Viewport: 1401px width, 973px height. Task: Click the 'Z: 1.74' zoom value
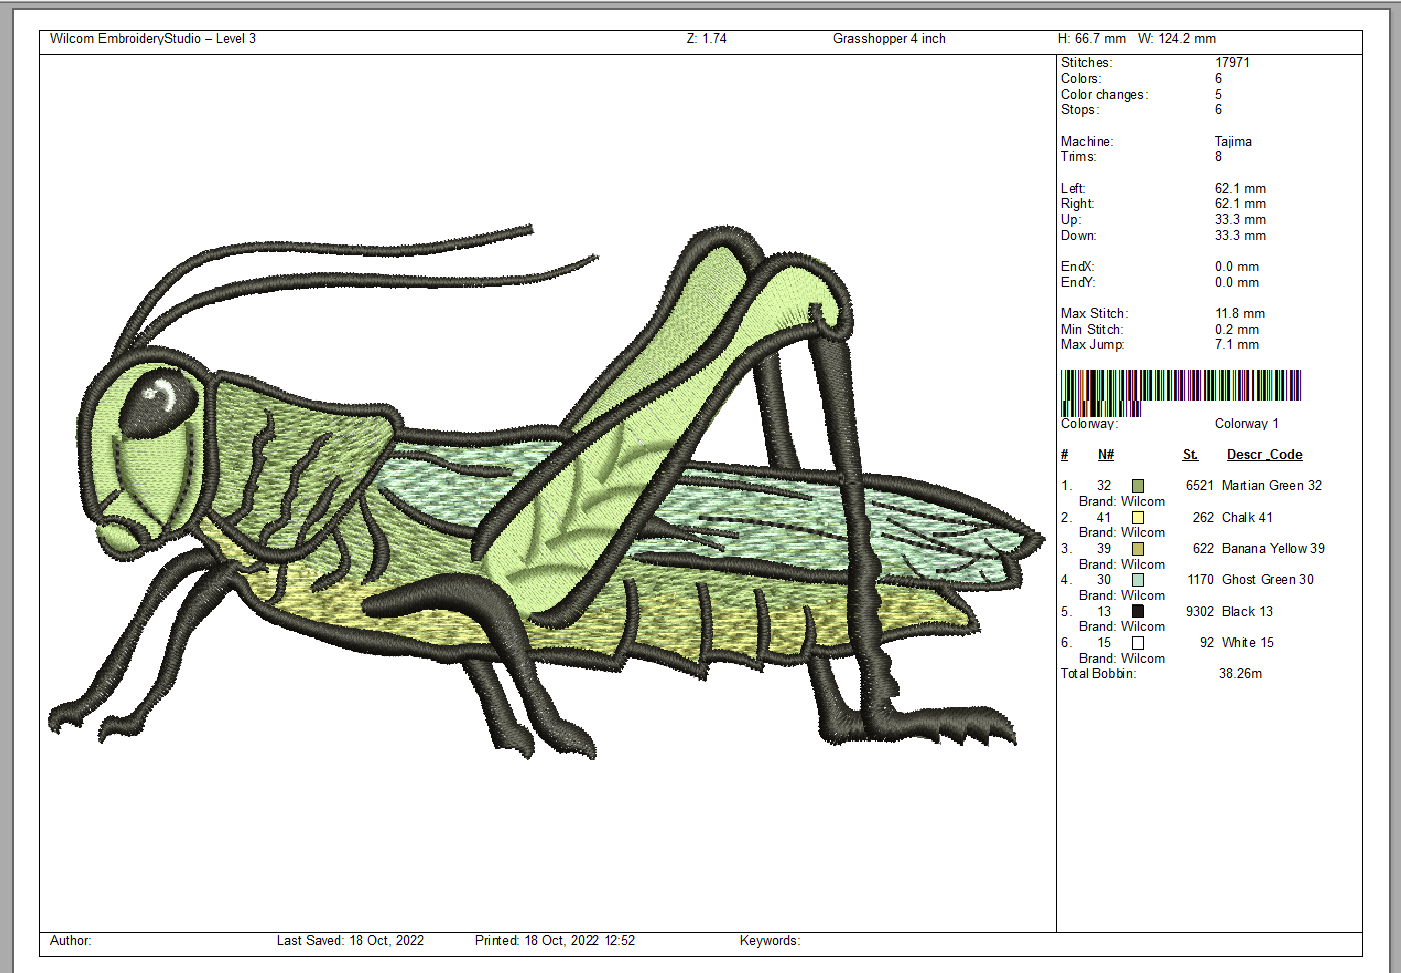click(706, 39)
